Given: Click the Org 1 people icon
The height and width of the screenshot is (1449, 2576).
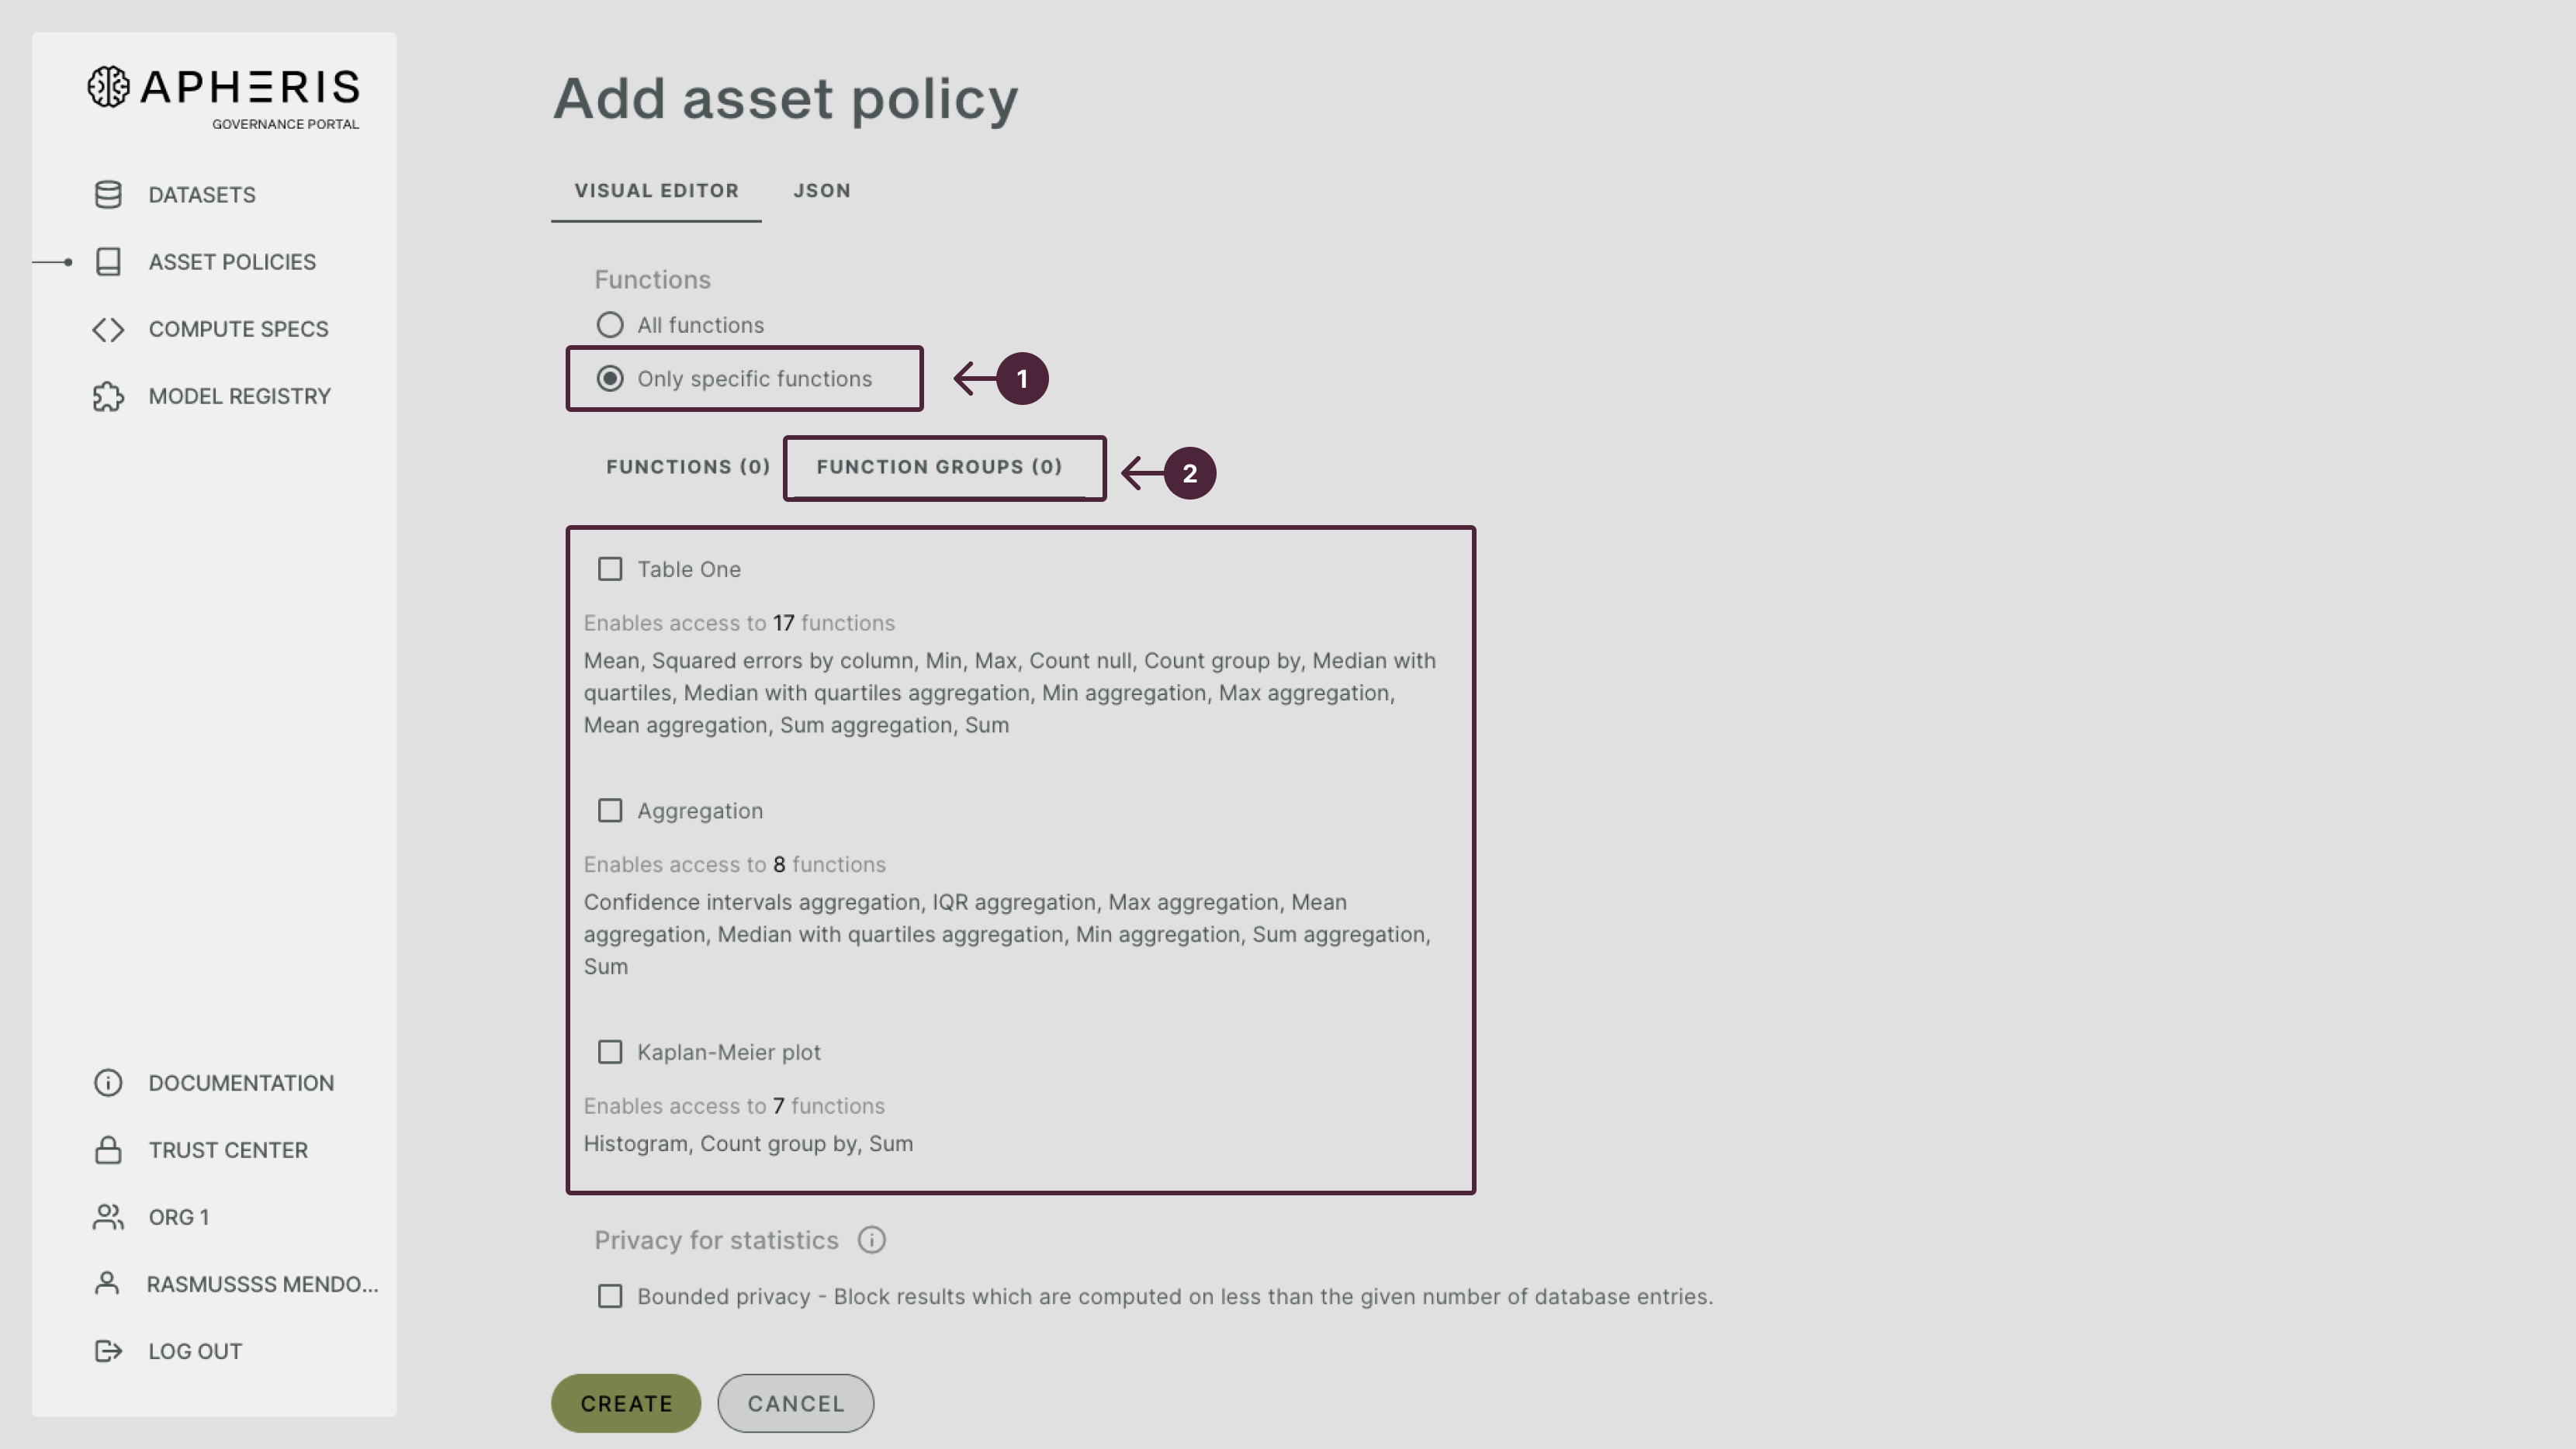Looking at the screenshot, I should tap(108, 1217).
